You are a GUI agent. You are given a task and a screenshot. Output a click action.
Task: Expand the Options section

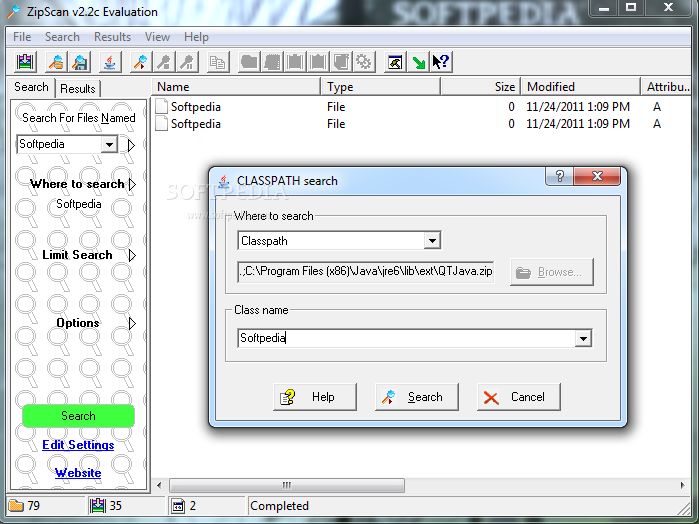tap(132, 323)
